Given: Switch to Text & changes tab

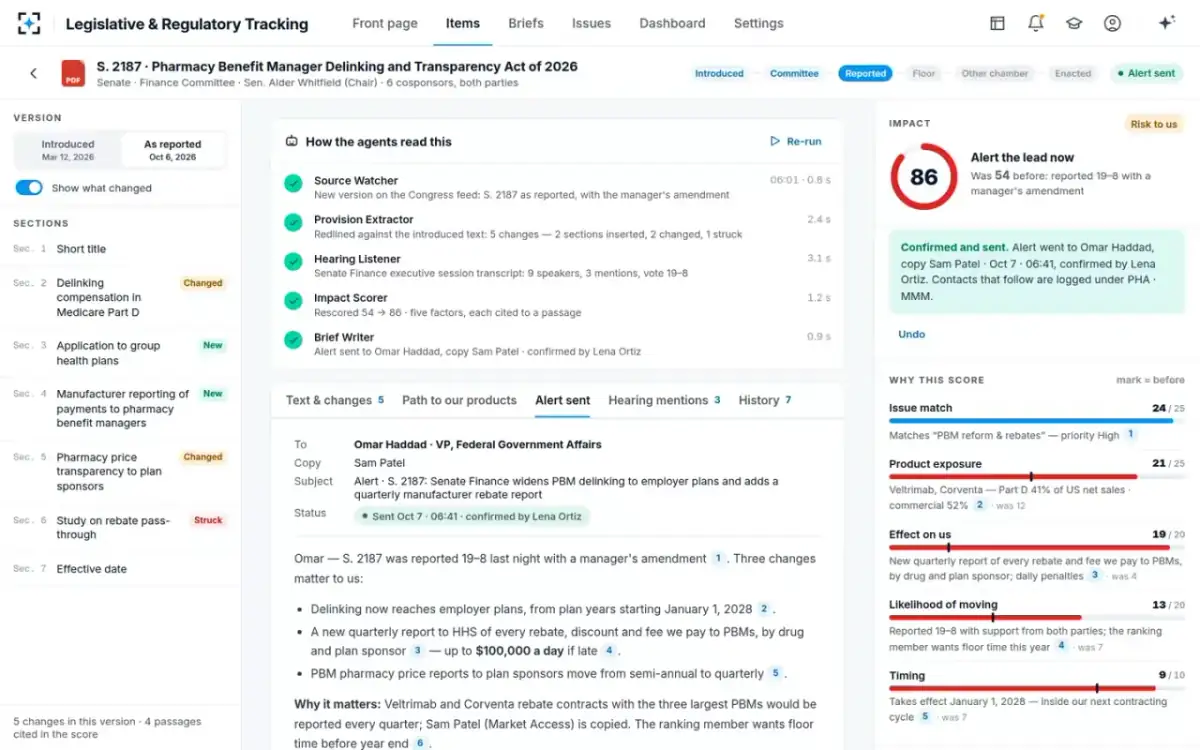Looking at the screenshot, I should [335, 400].
